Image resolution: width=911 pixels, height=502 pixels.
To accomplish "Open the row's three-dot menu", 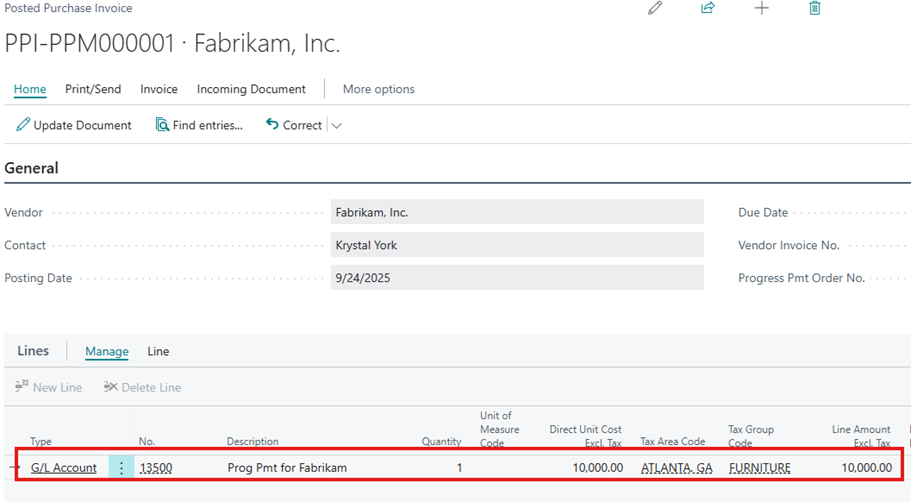I will (121, 467).
